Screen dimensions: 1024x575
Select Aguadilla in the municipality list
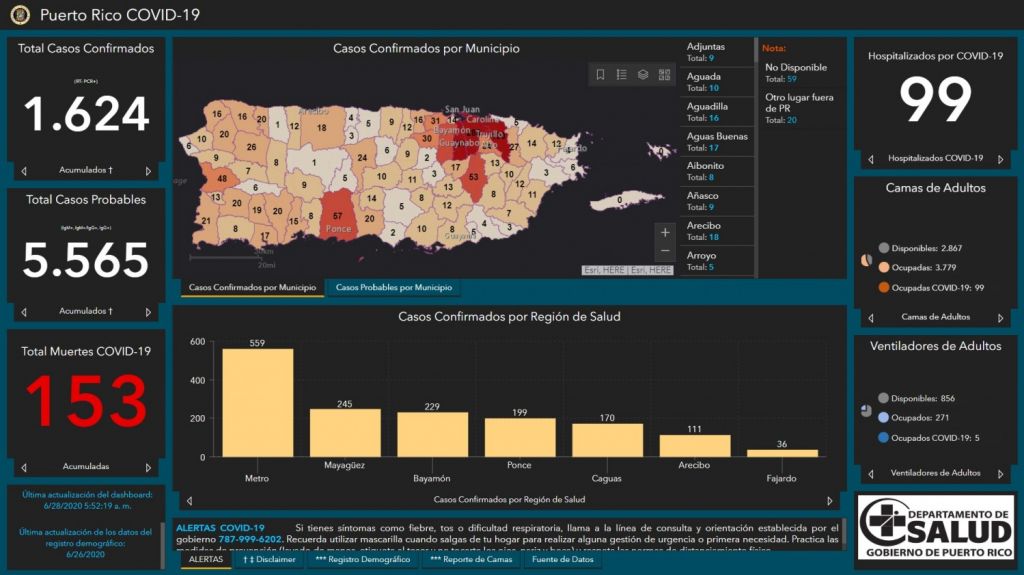tap(717, 112)
